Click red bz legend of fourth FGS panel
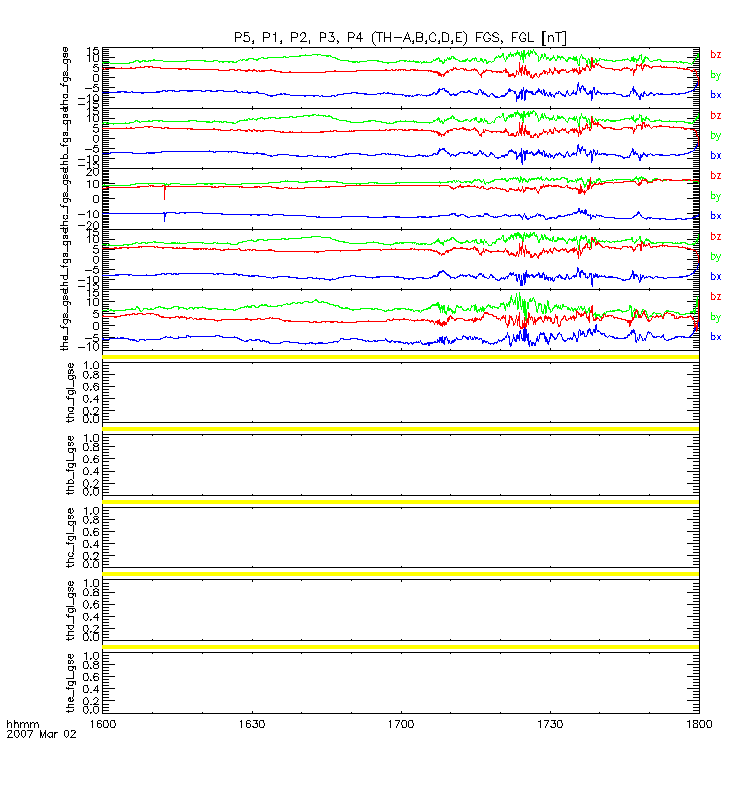This screenshot has width=750, height=800. point(716,236)
